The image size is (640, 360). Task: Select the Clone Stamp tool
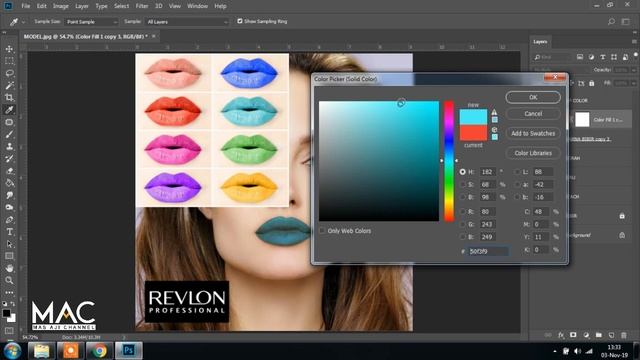9,147
